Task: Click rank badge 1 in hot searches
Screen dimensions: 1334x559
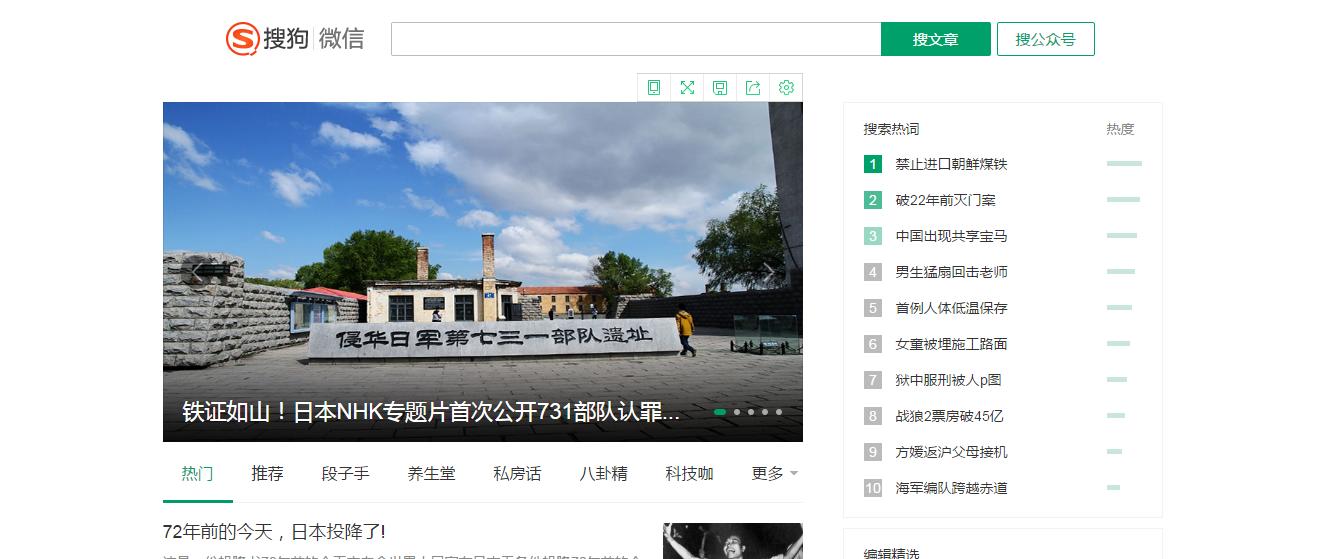Action: click(873, 164)
